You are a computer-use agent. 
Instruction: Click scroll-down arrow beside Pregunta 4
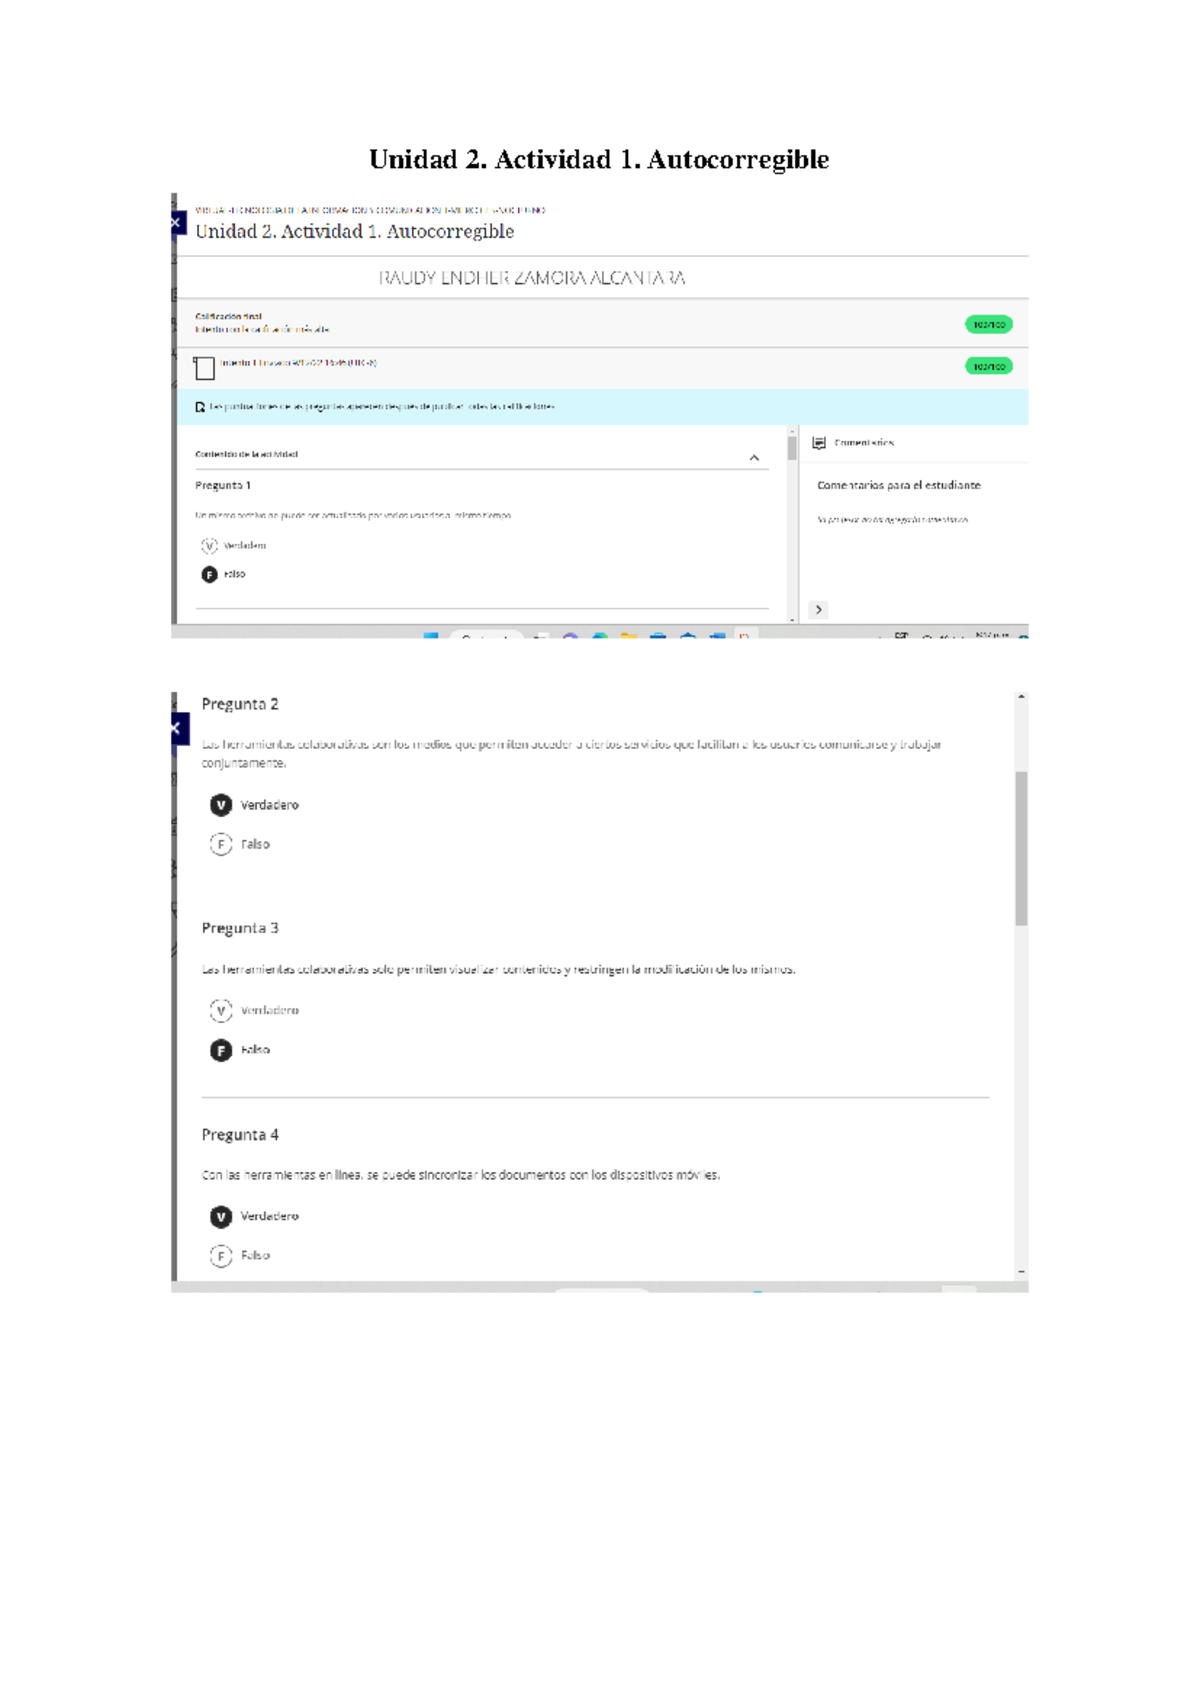[1021, 1271]
